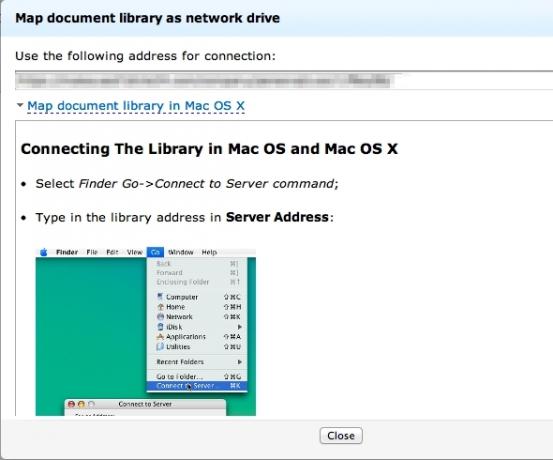Click the Home icon in Go menu
This screenshot has width=553, height=460.
(x=160, y=307)
